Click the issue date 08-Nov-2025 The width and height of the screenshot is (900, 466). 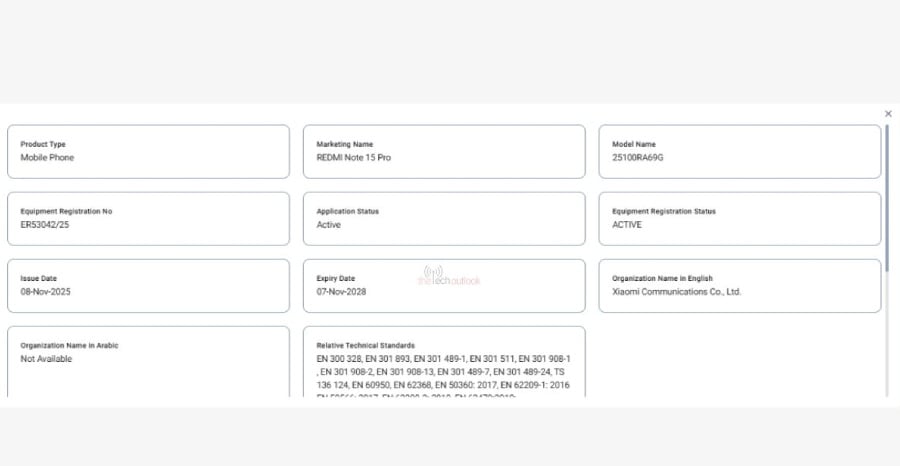[46, 292]
